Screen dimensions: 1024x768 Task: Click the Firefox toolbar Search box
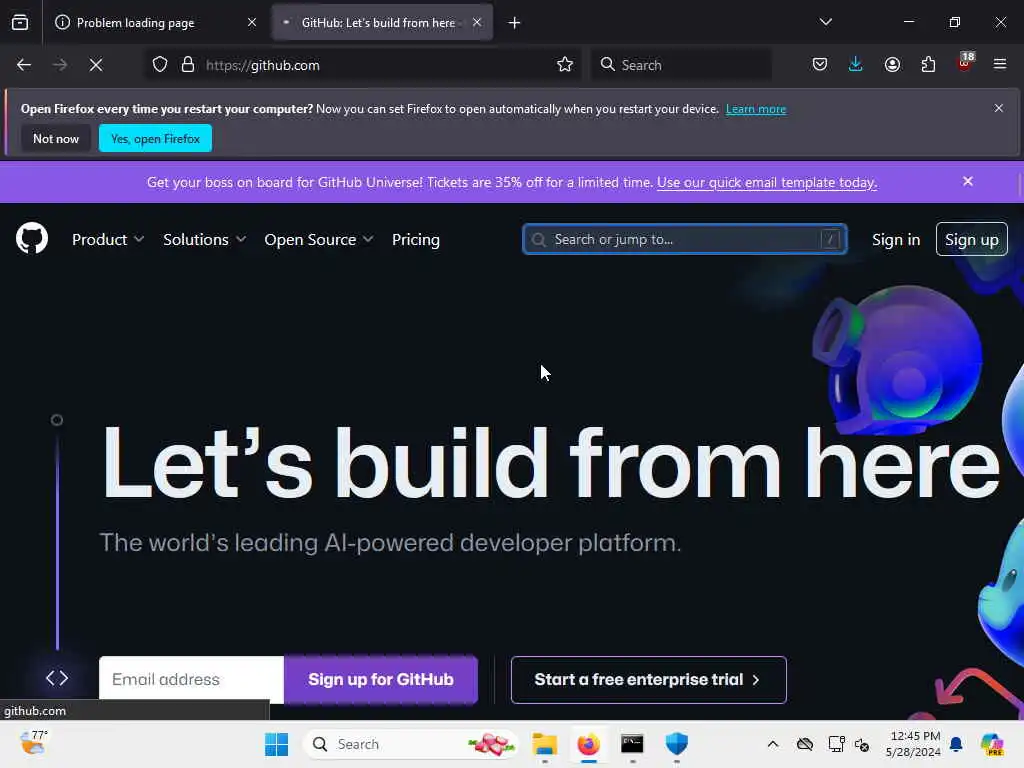681,65
